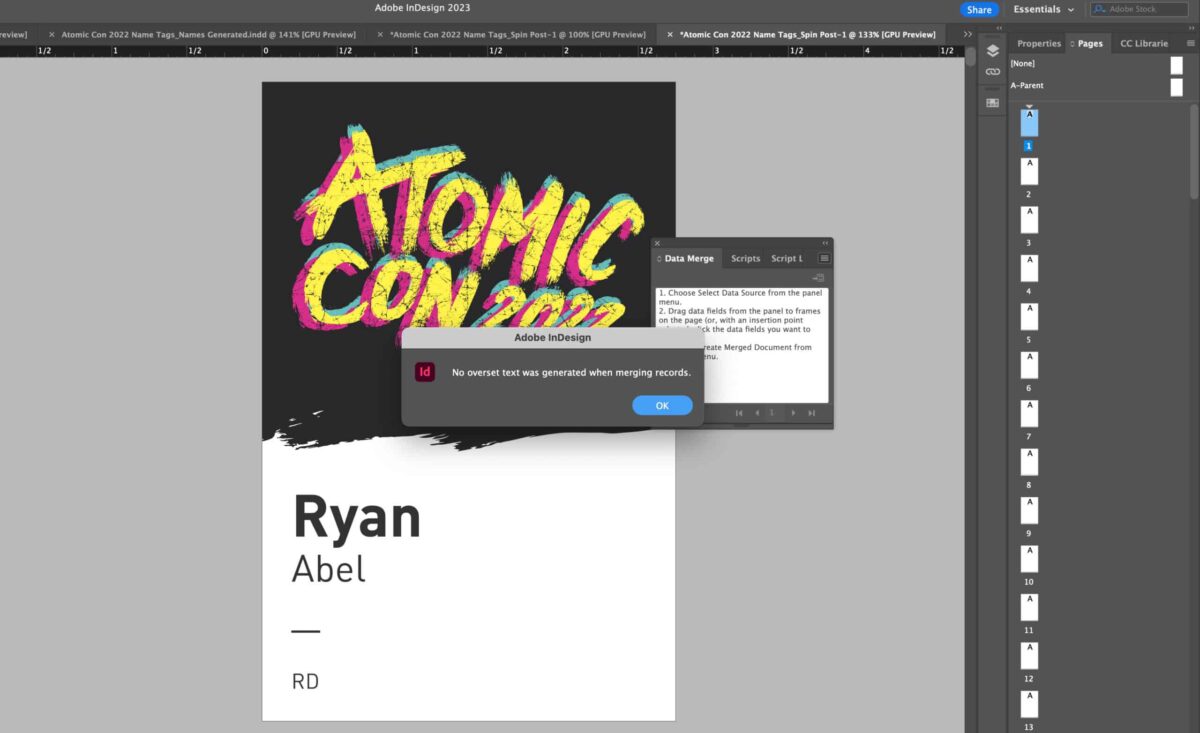
Task: Go to first record in Data Merge navigation
Action: coord(740,412)
